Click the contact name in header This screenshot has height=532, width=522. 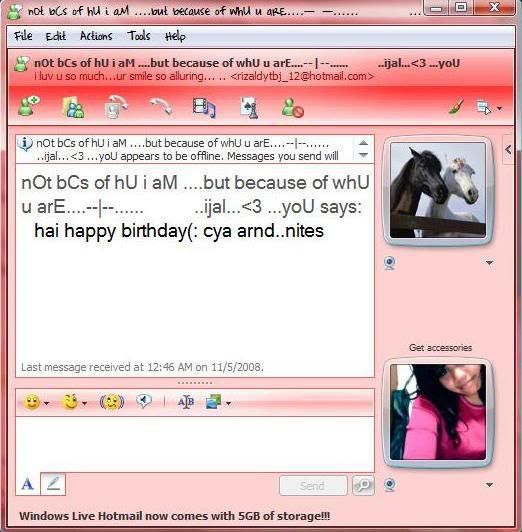[x=247, y=63]
